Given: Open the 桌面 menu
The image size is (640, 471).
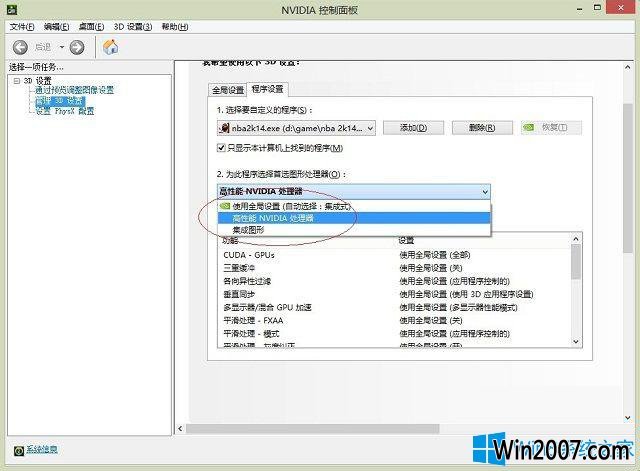Looking at the screenshot, I should [91, 27].
